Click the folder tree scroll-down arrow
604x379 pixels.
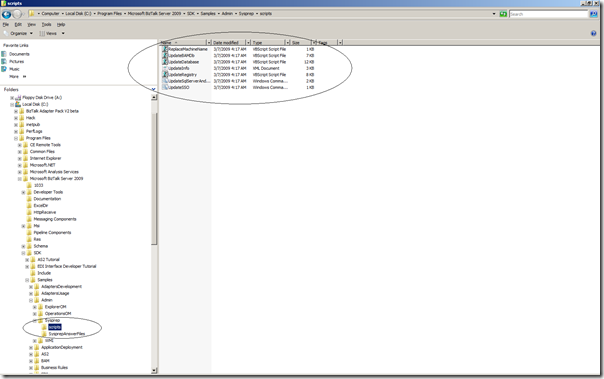pyautogui.click(x=154, y=371)
